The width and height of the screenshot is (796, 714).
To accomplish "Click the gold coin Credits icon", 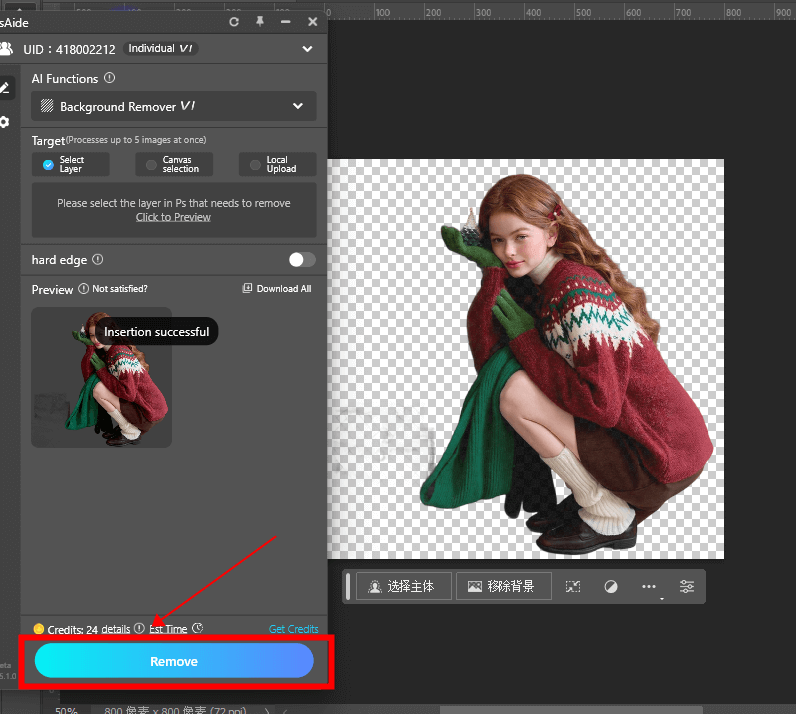I will [x=39, y=629].
